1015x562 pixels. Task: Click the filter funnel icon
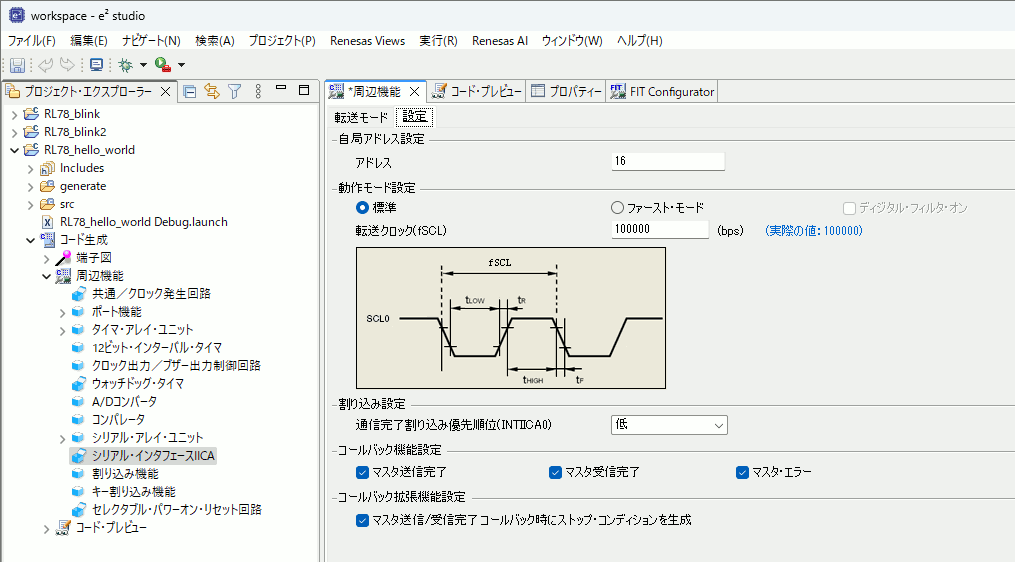235,91
